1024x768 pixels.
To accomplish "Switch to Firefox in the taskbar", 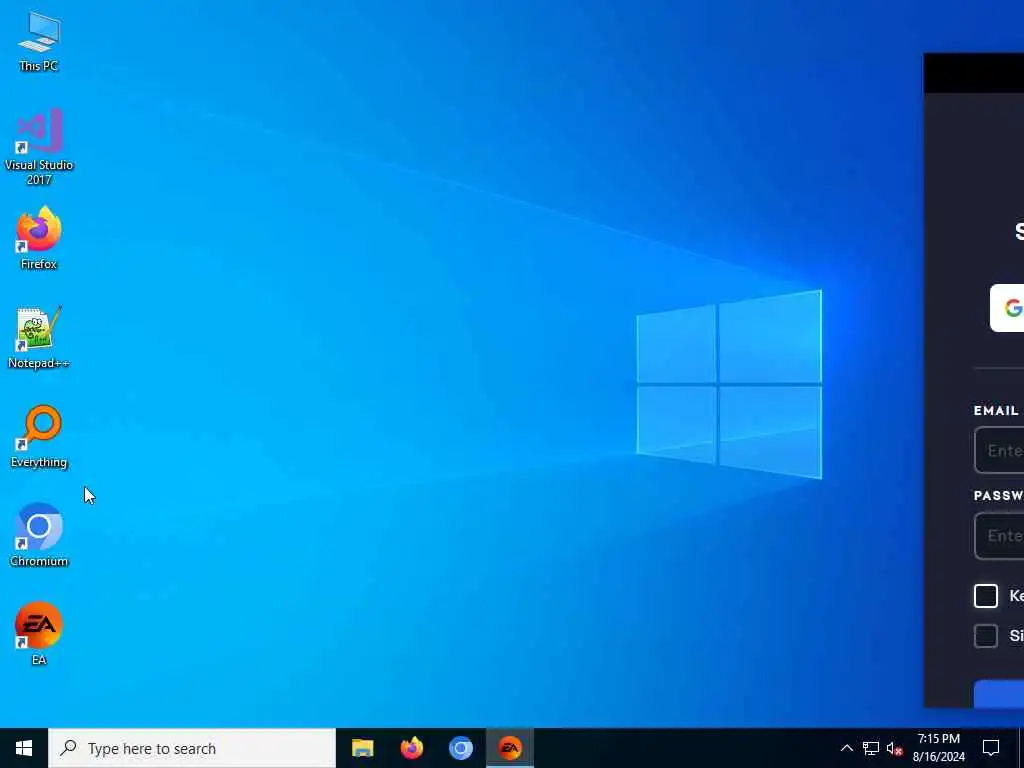I will coord(411,748).
